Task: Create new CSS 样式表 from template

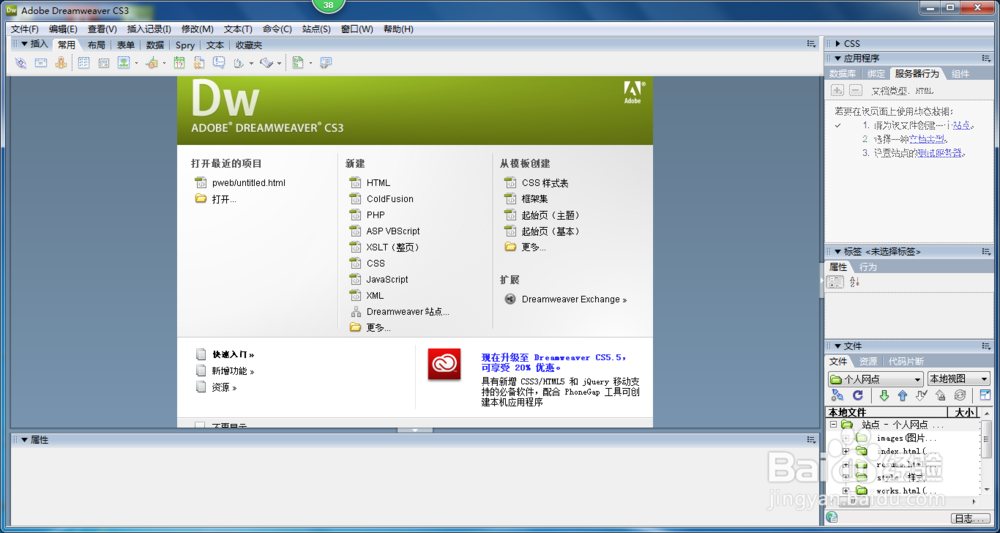Action: click(545, 183)
